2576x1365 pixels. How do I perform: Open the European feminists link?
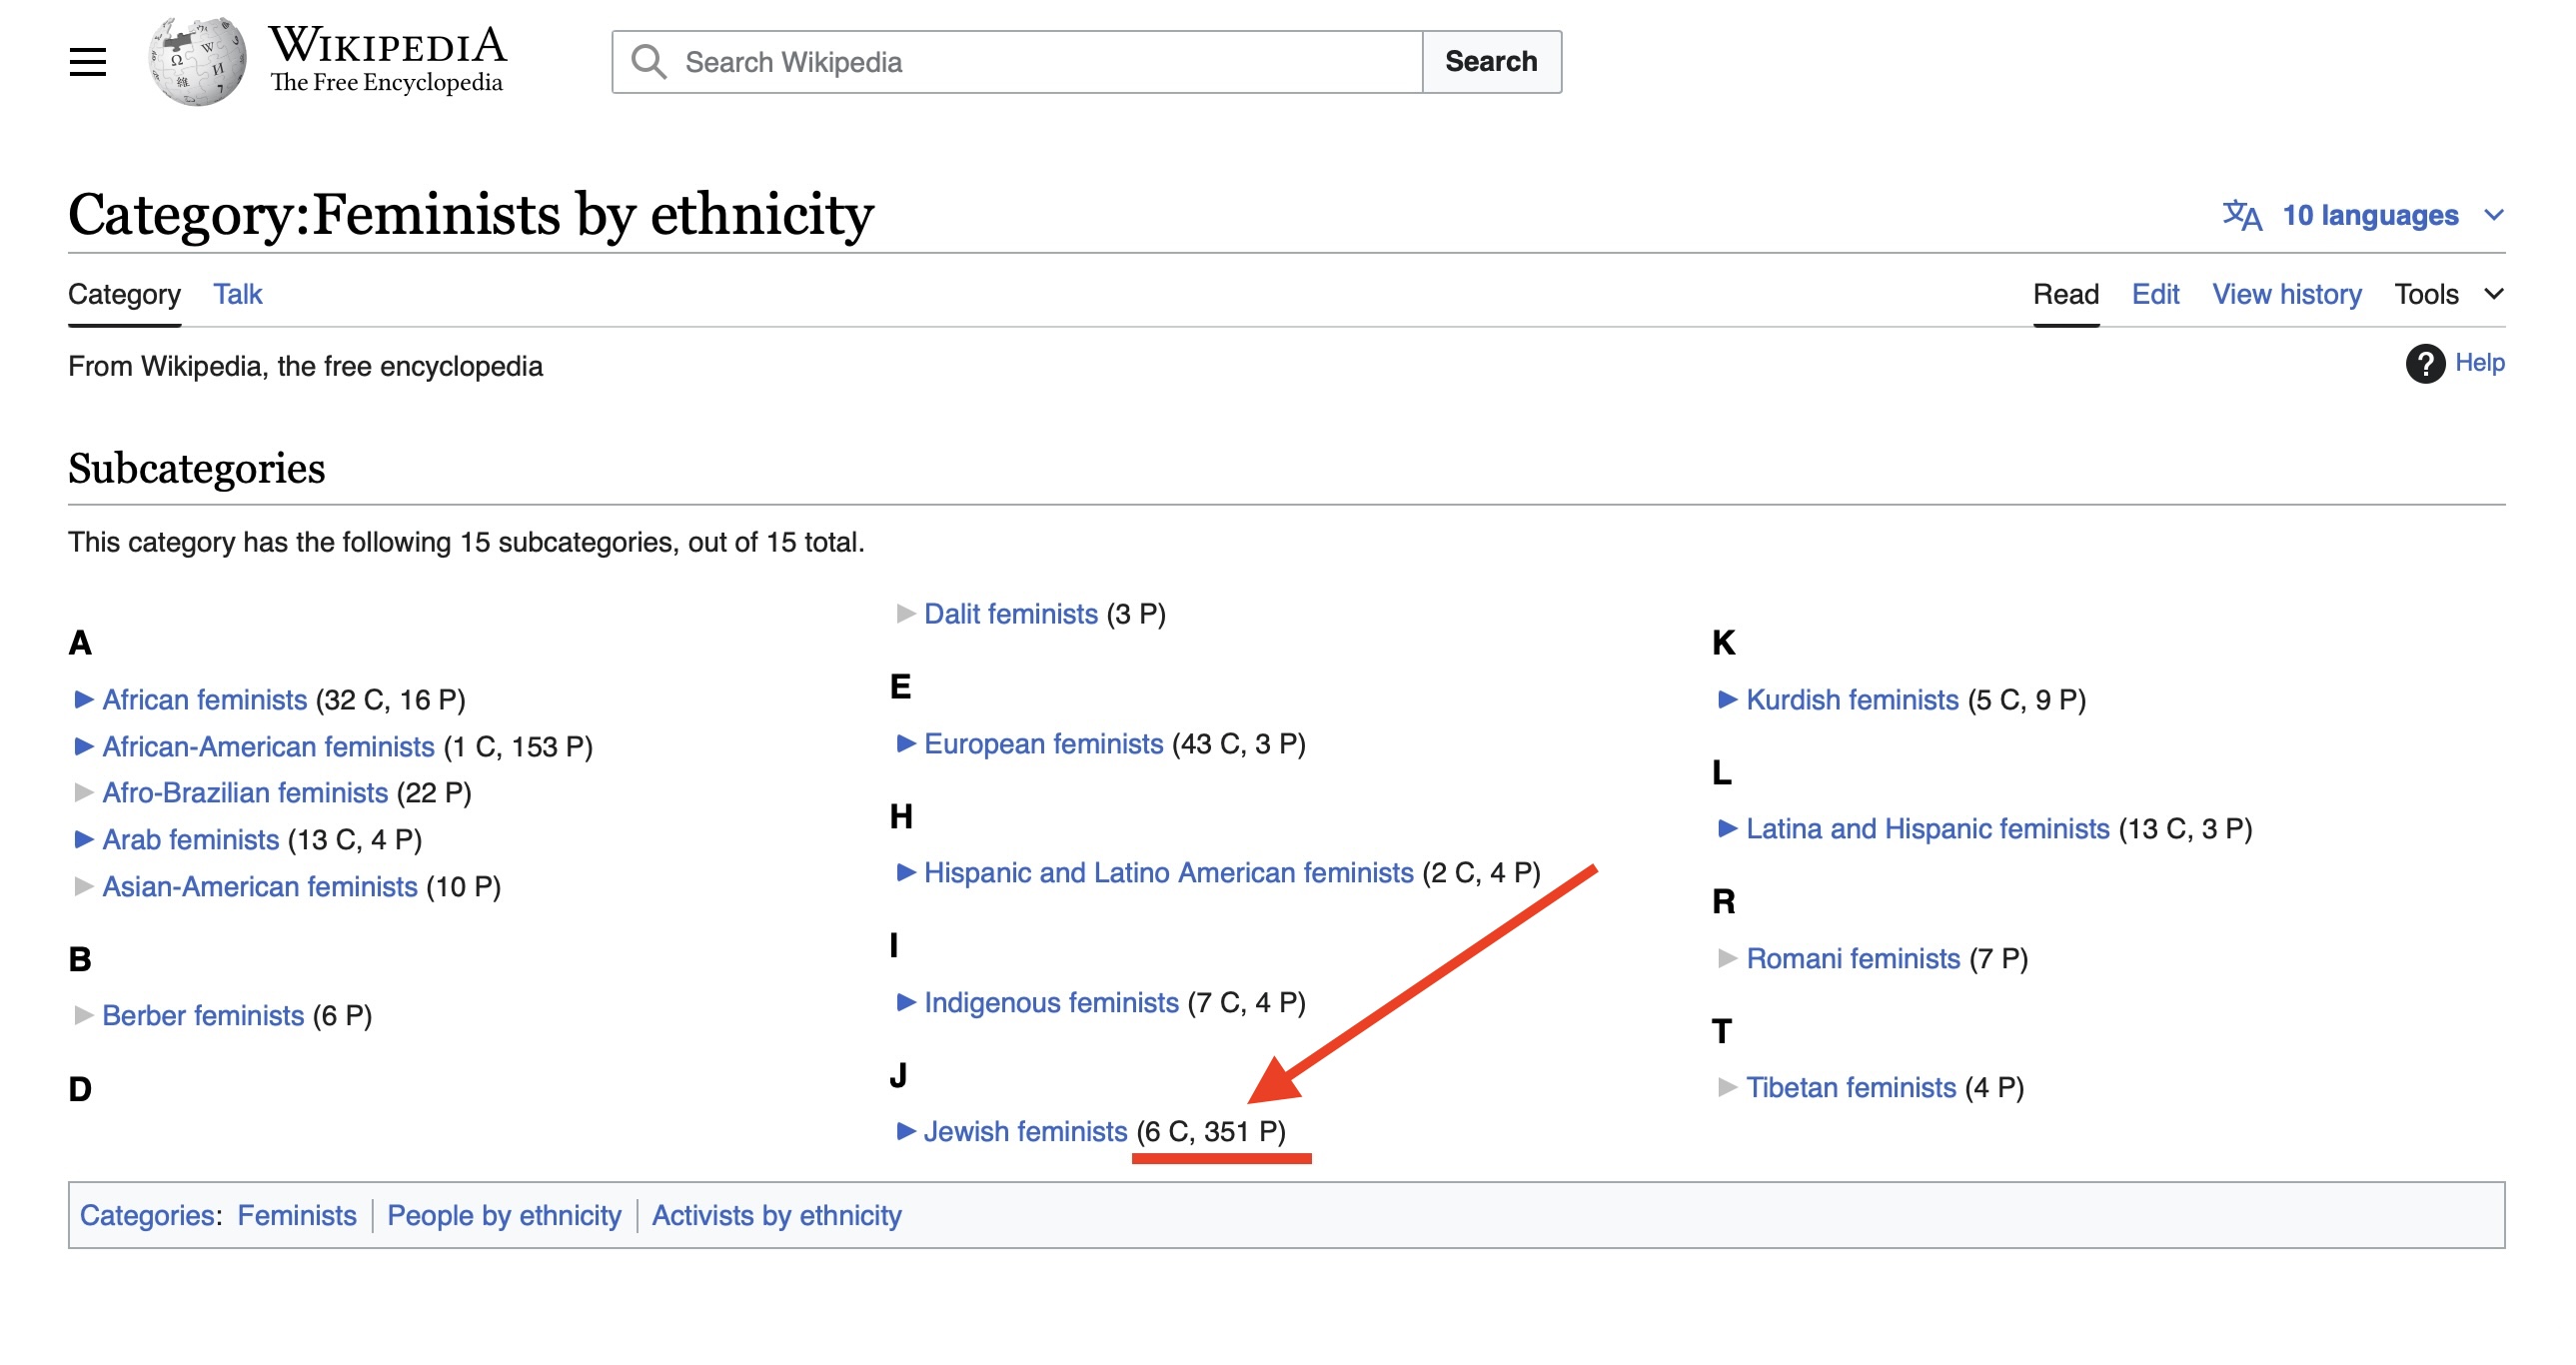pyautogui.click(x=1043, y=743)
